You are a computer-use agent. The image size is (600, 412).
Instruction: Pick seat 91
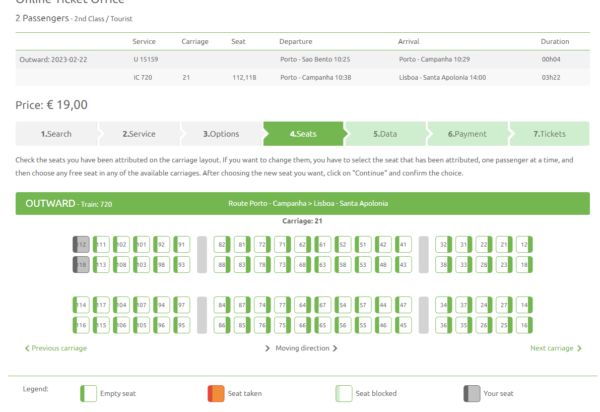coord(182,244)
